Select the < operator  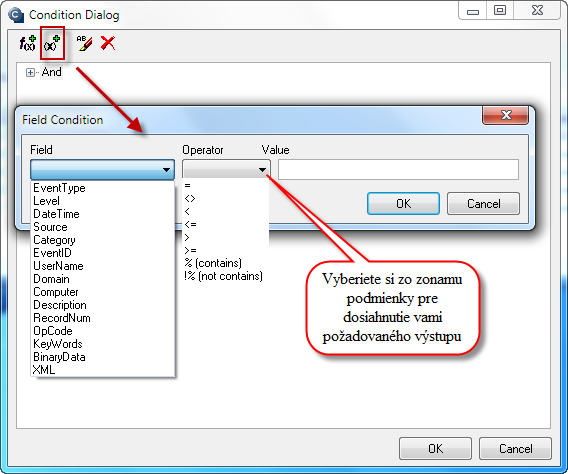click(226, 211)
